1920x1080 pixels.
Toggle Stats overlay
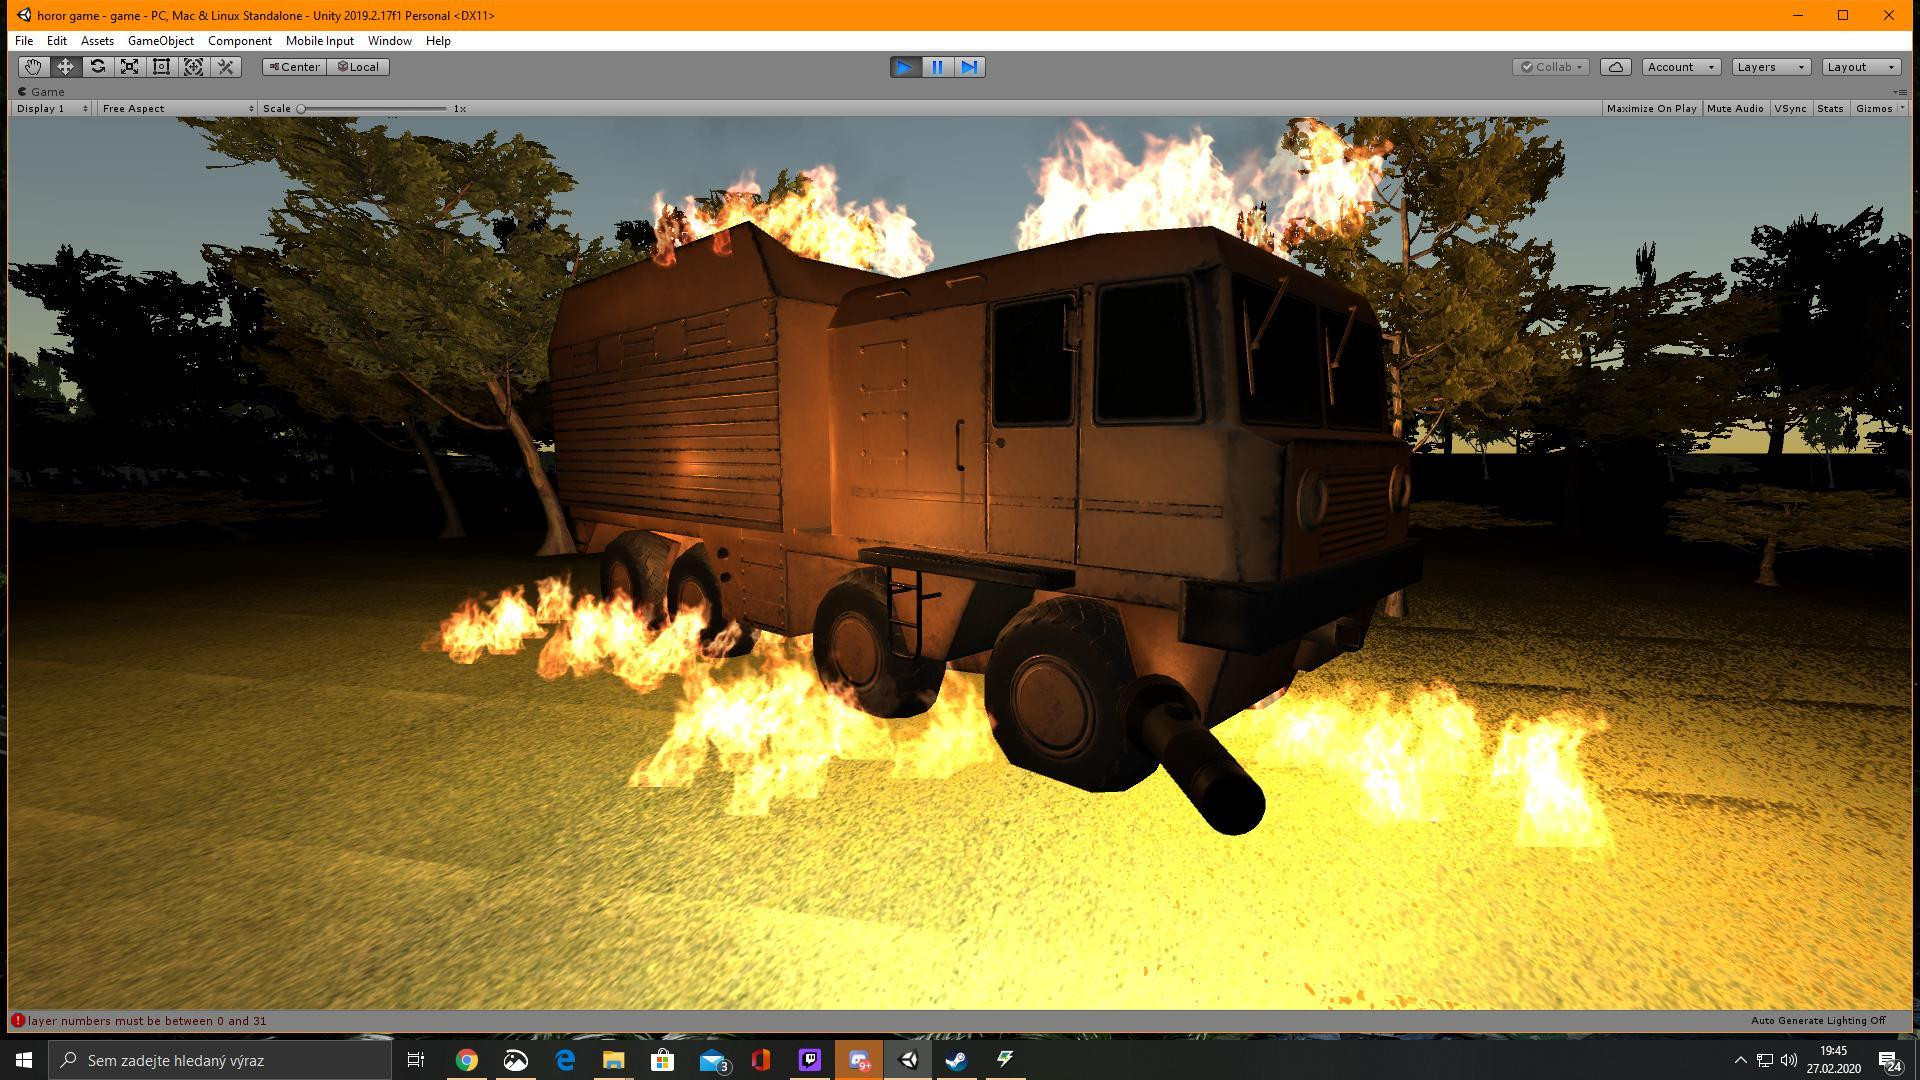click(x=1830, y=108)
